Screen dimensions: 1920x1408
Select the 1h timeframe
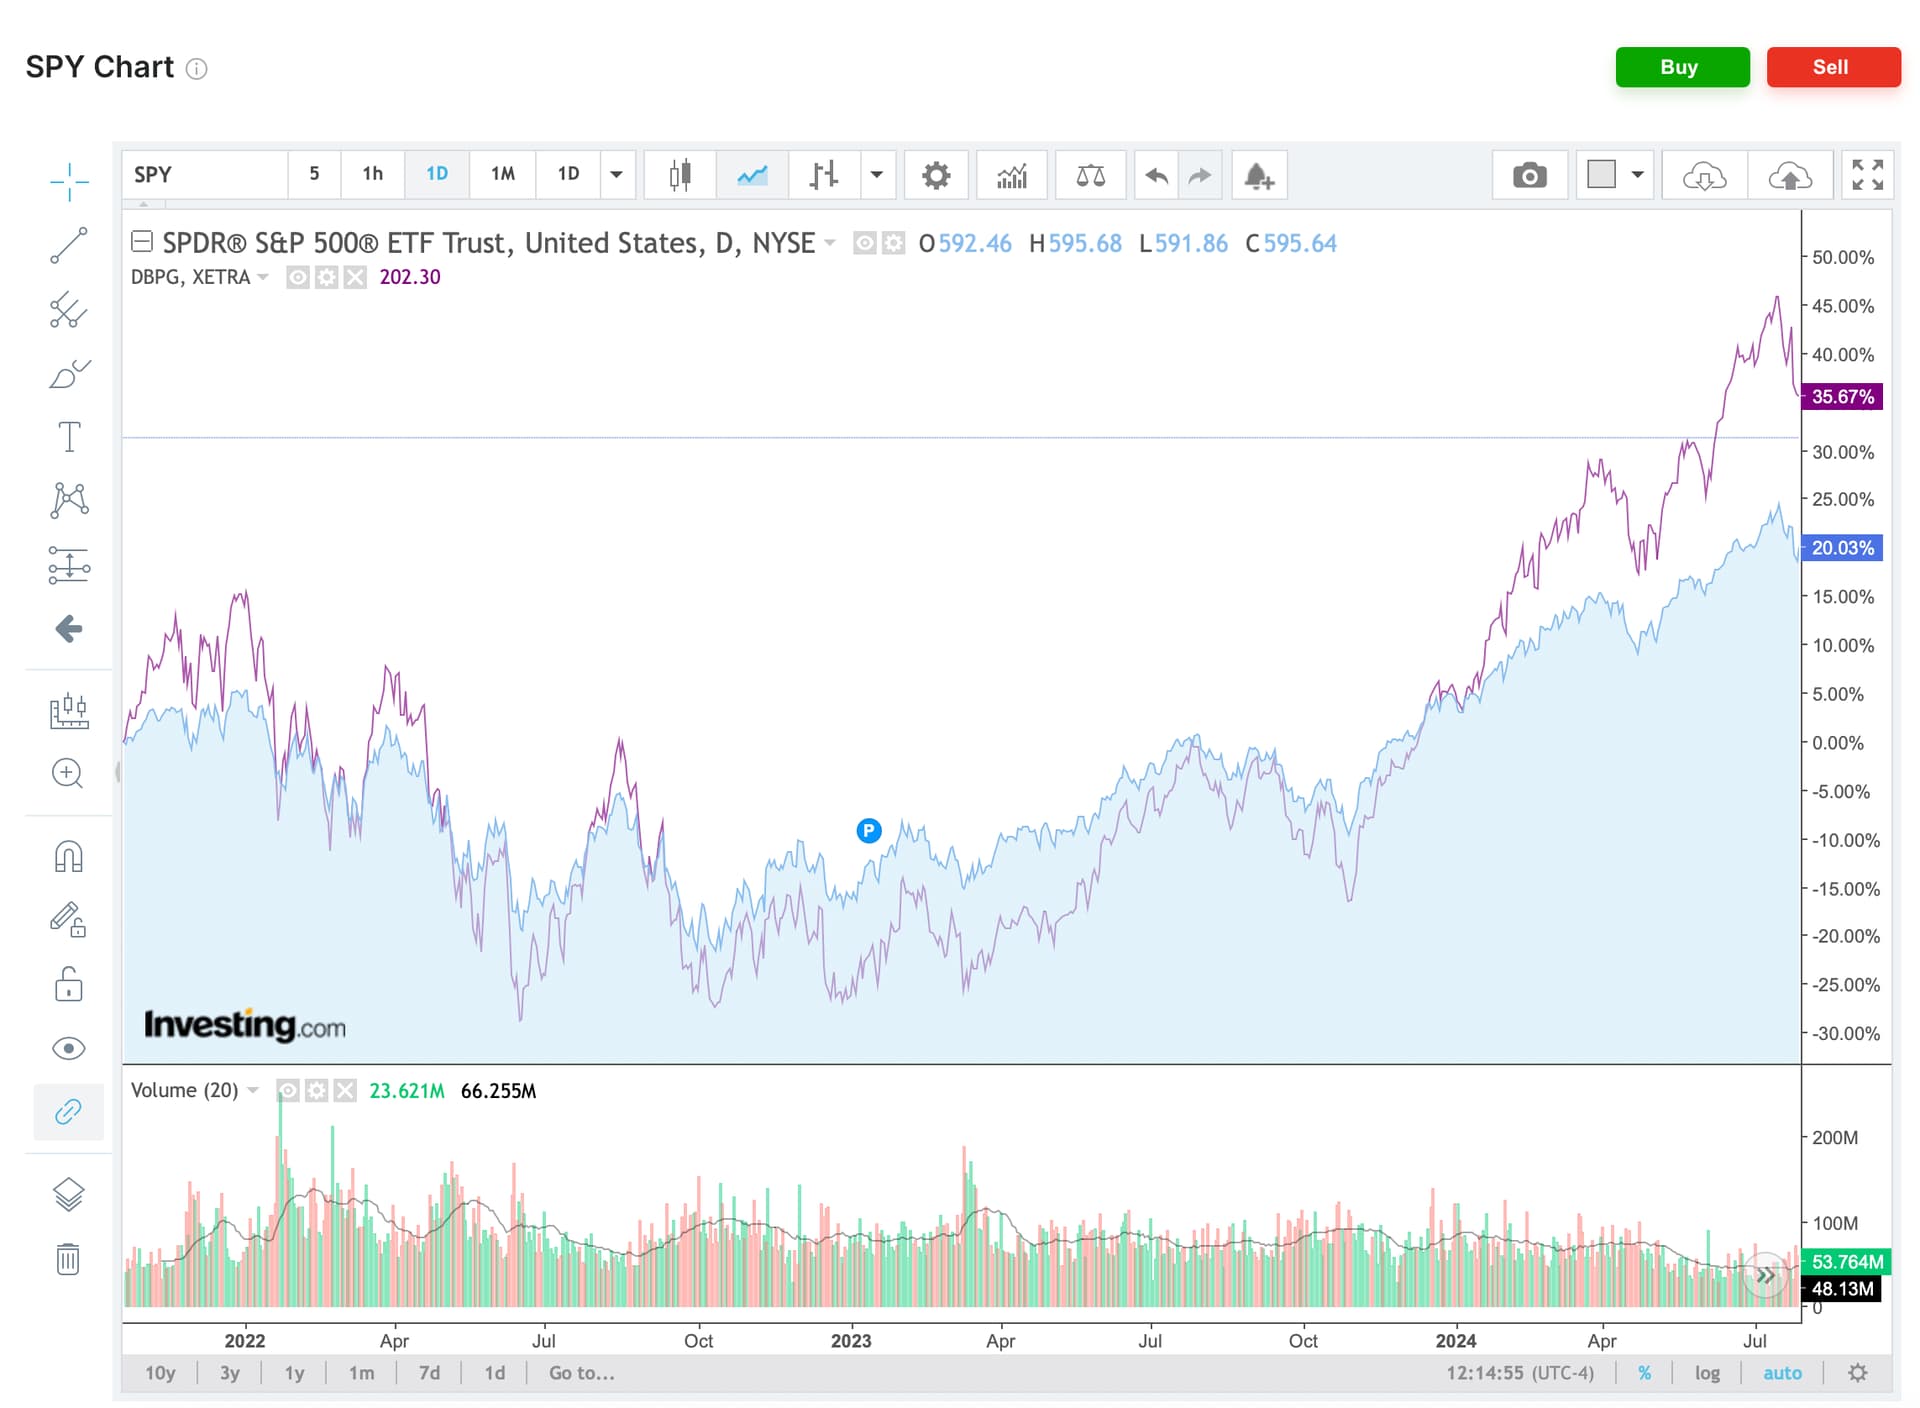click(x=373, y=175)
